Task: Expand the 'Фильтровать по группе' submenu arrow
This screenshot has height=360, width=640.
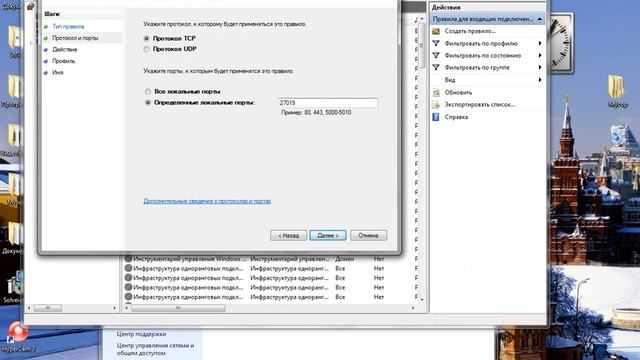Action: click(x=540, y=67)
